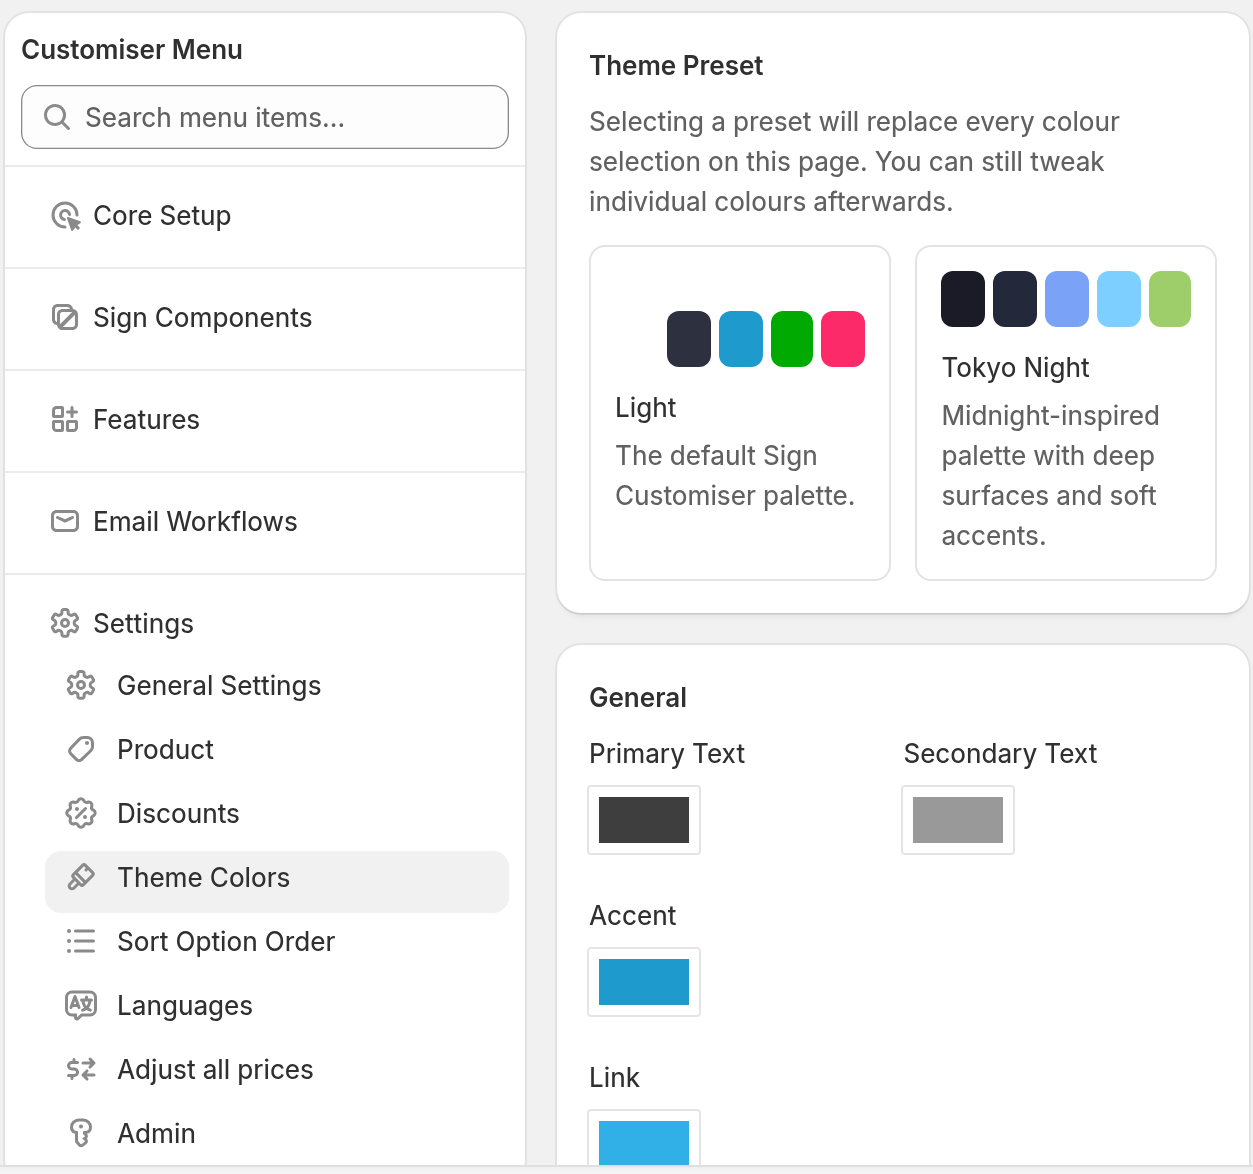The image size is (1253, 1174).
Task: Click the 'Secondary Text' label
Action: [x=1000, y=754]
